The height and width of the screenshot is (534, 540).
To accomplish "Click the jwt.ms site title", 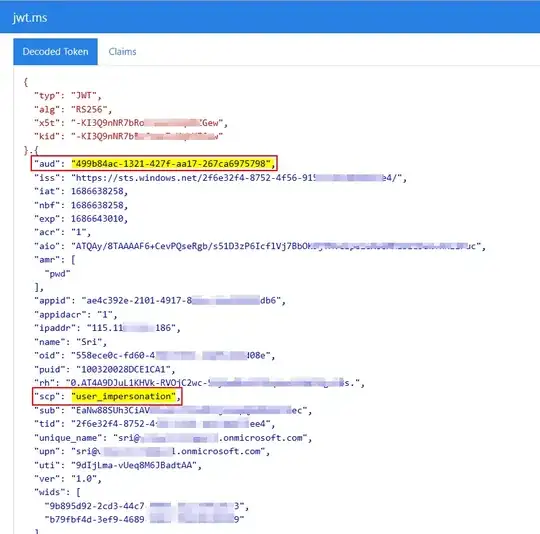I will [x=30, y=17].
